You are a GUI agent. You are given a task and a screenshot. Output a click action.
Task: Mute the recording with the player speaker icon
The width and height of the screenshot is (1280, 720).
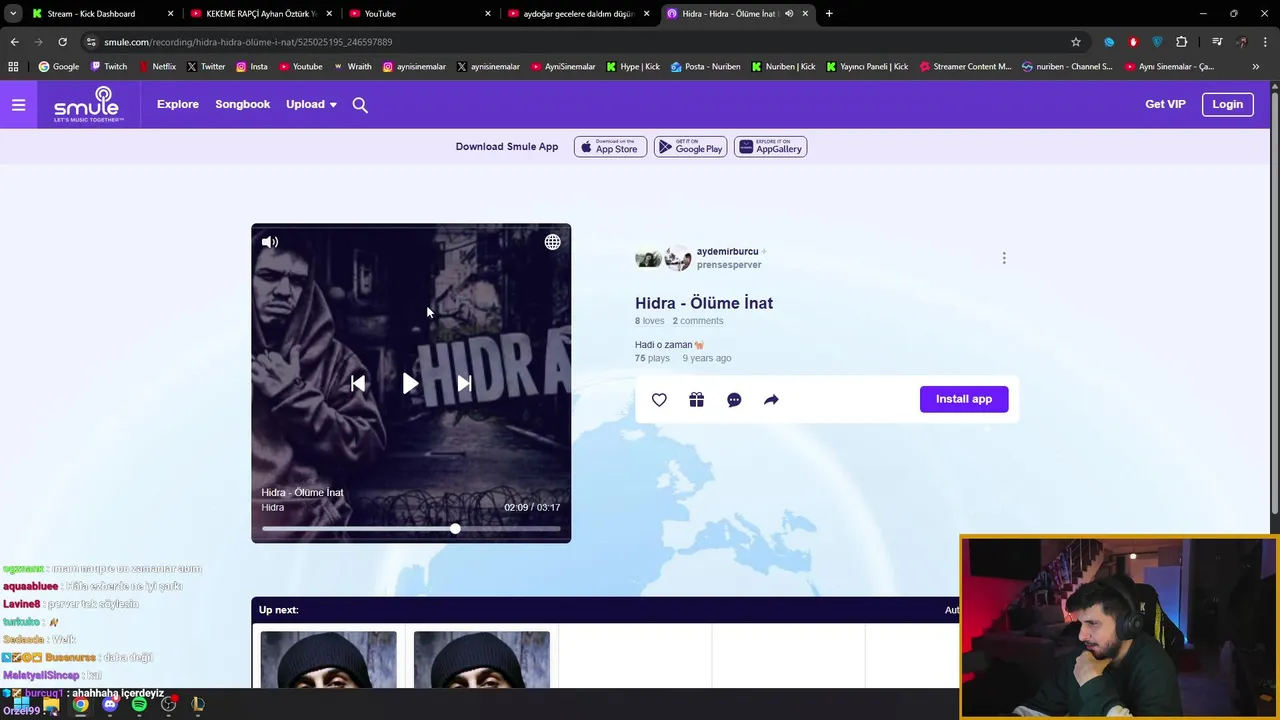pyautogui.click(x=270, y=242)
